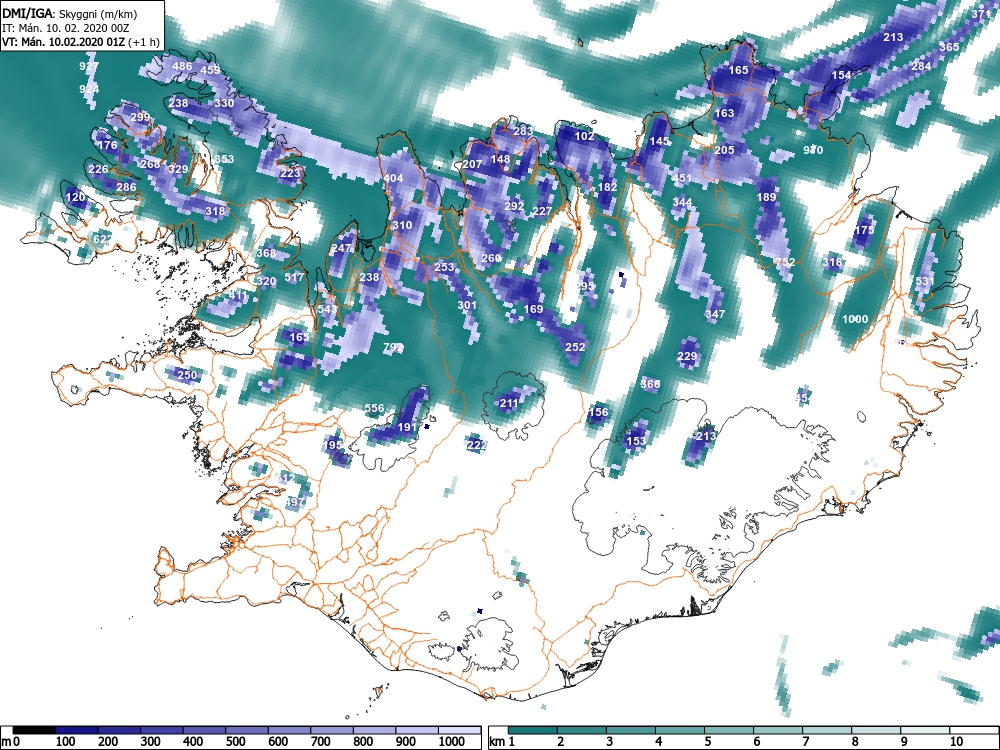Click the visibility value '792'

click(393, 347)
